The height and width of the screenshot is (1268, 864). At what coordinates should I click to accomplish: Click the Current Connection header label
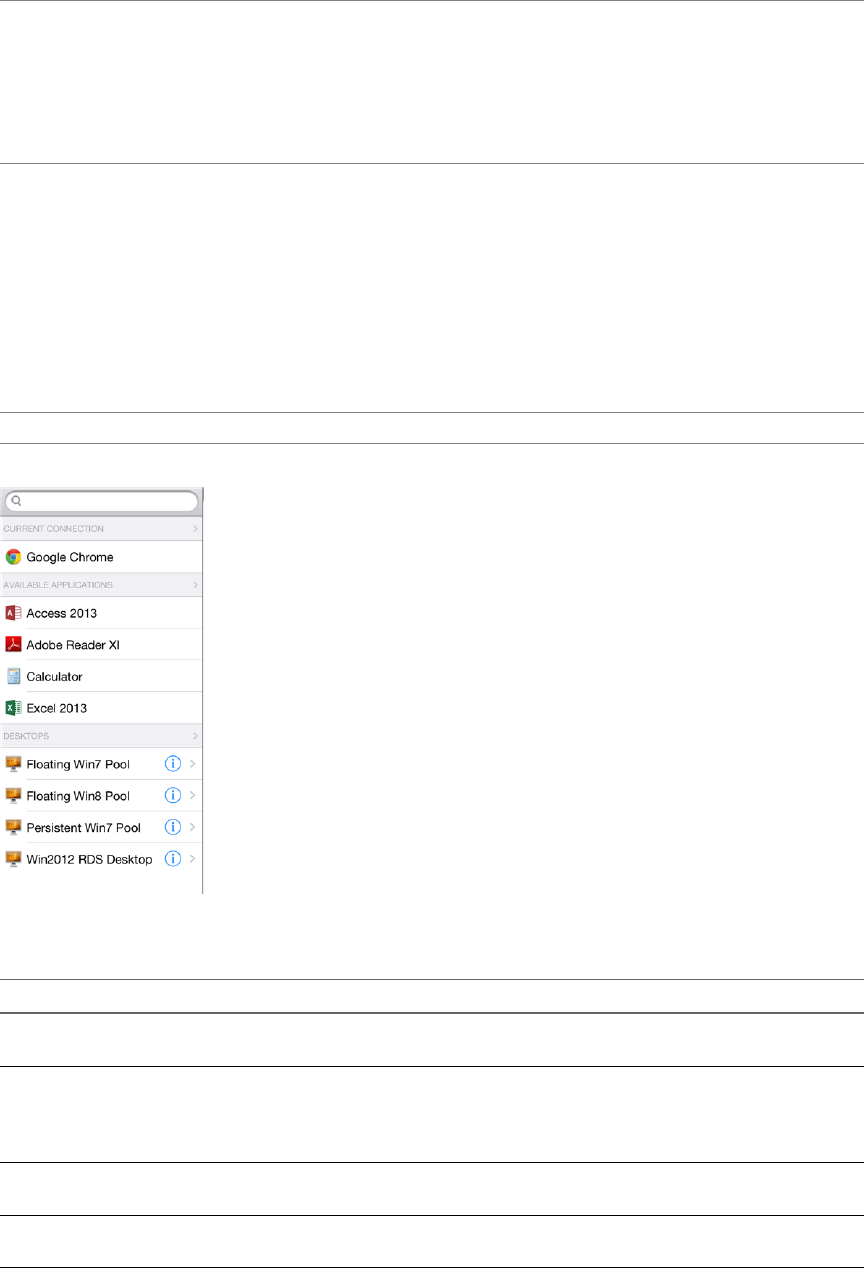pos(54,528)
